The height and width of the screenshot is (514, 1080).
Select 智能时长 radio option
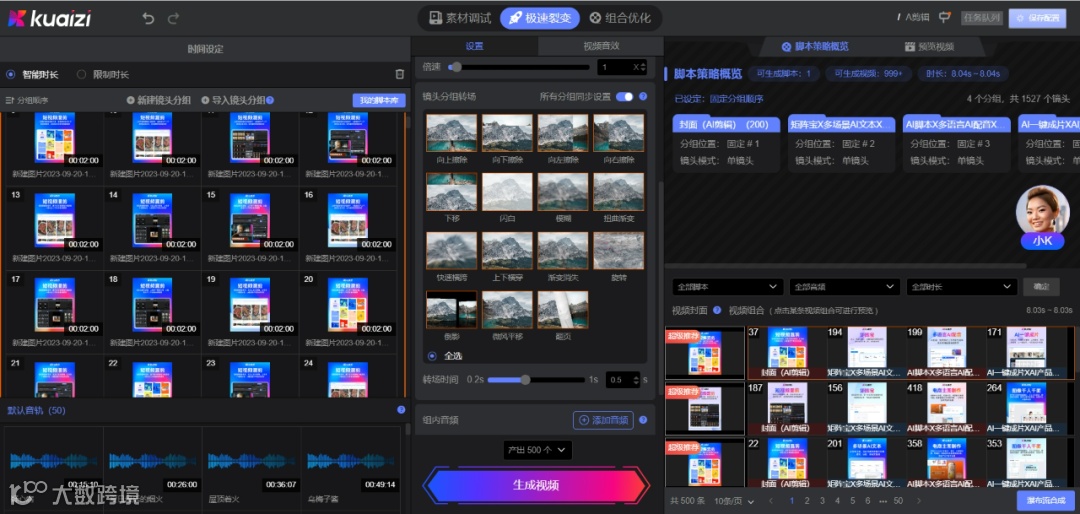11,74
